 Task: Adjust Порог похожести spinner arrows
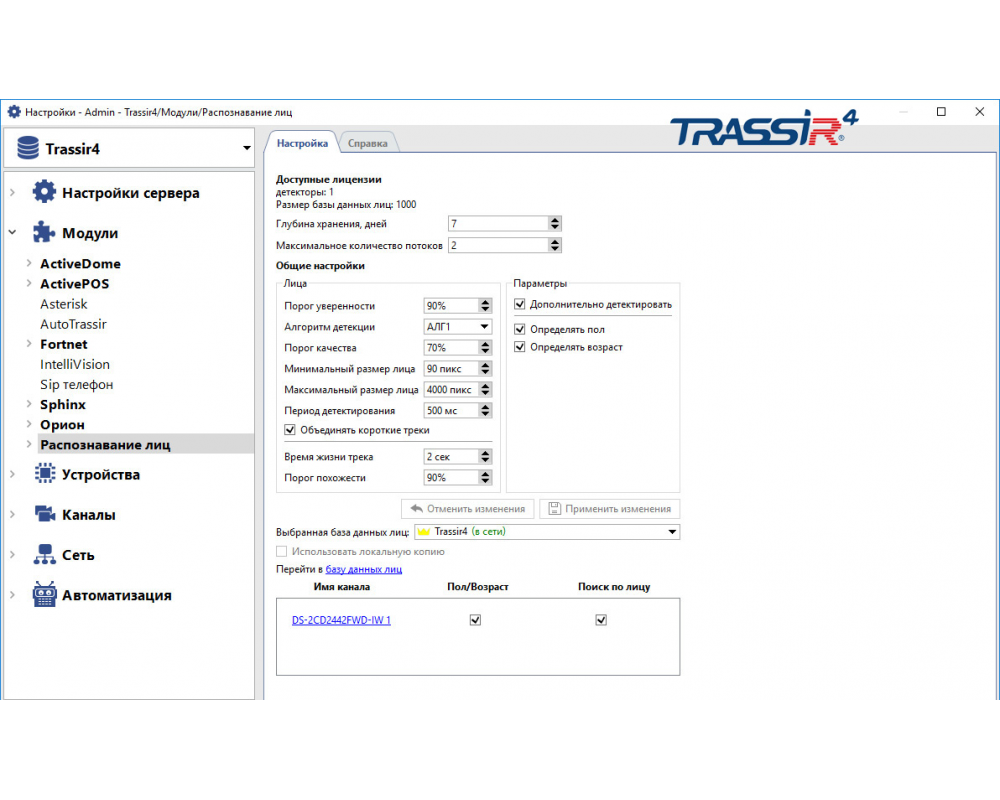[x=485, y=478]
